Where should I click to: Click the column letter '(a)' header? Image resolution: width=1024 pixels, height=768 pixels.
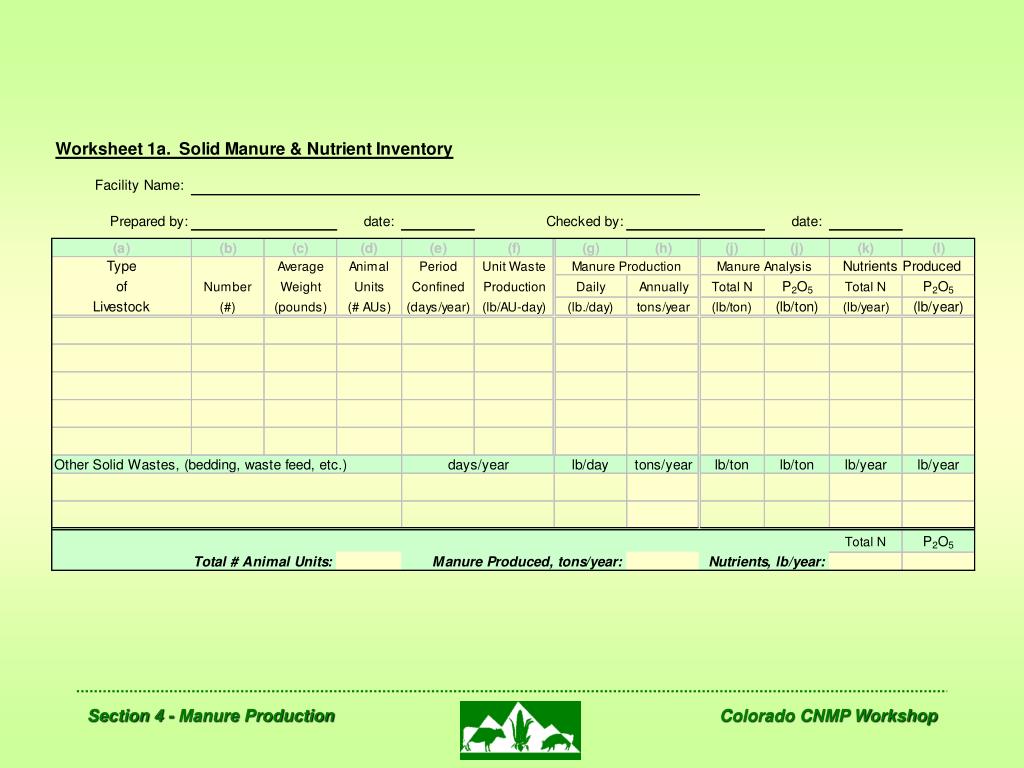tap(121, 248)
